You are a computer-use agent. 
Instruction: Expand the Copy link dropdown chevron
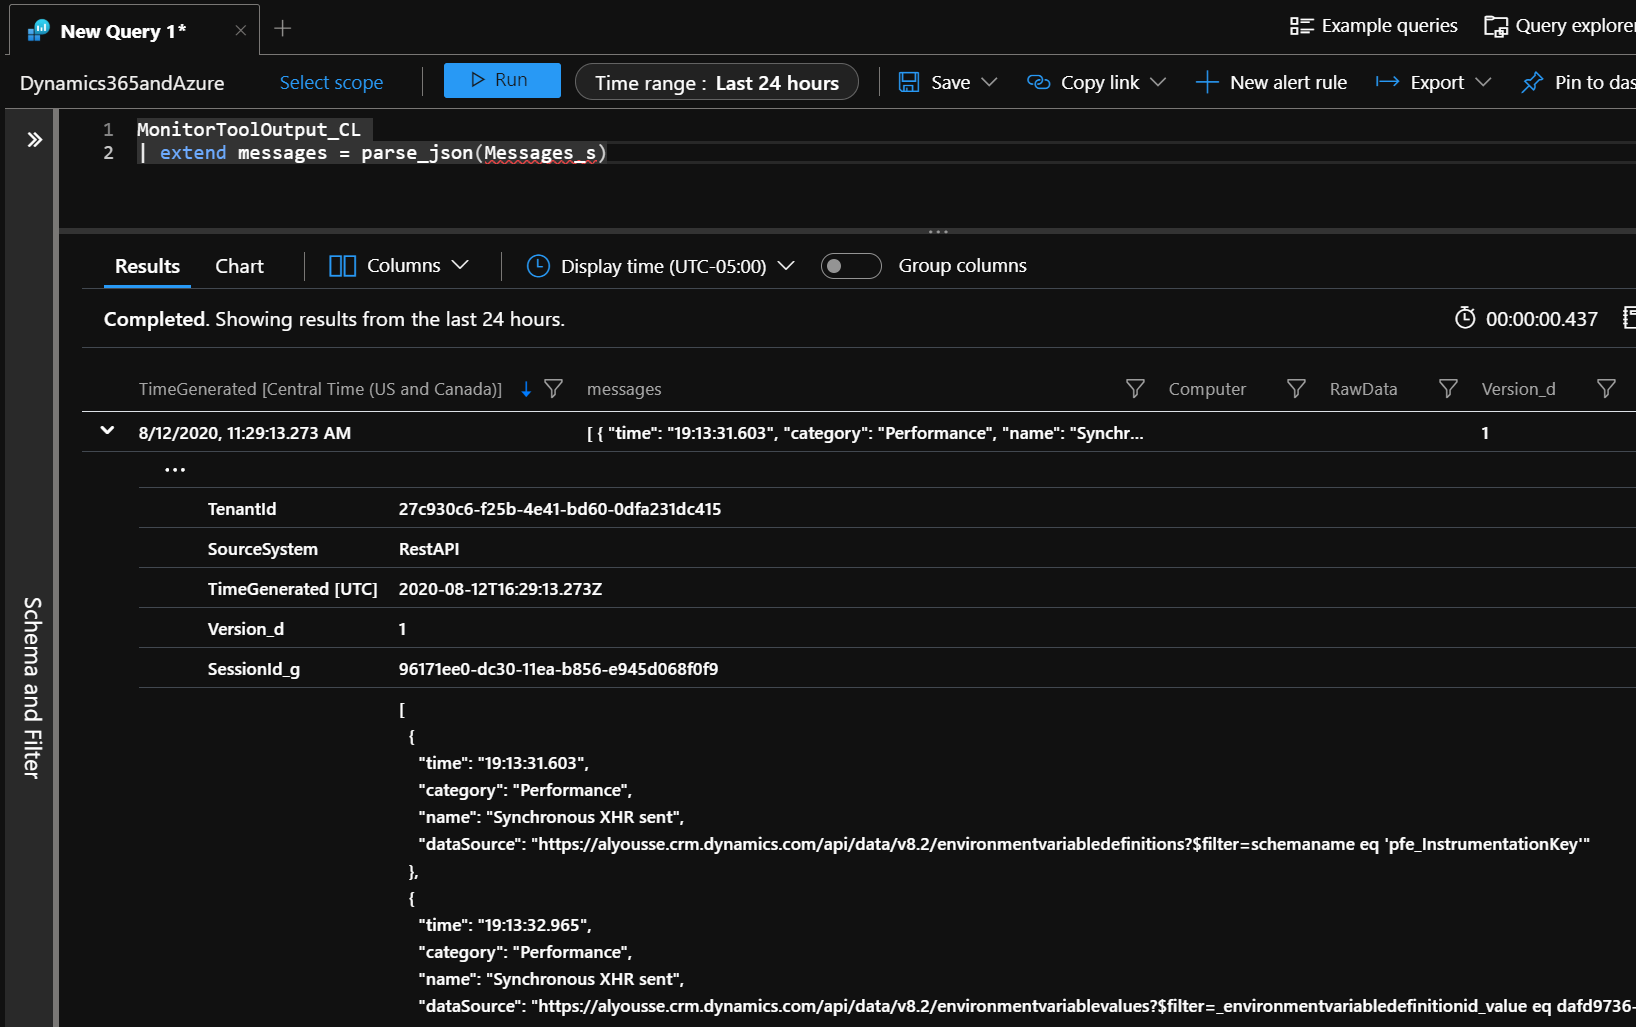pyautogui.click(x=1158, y=82)
